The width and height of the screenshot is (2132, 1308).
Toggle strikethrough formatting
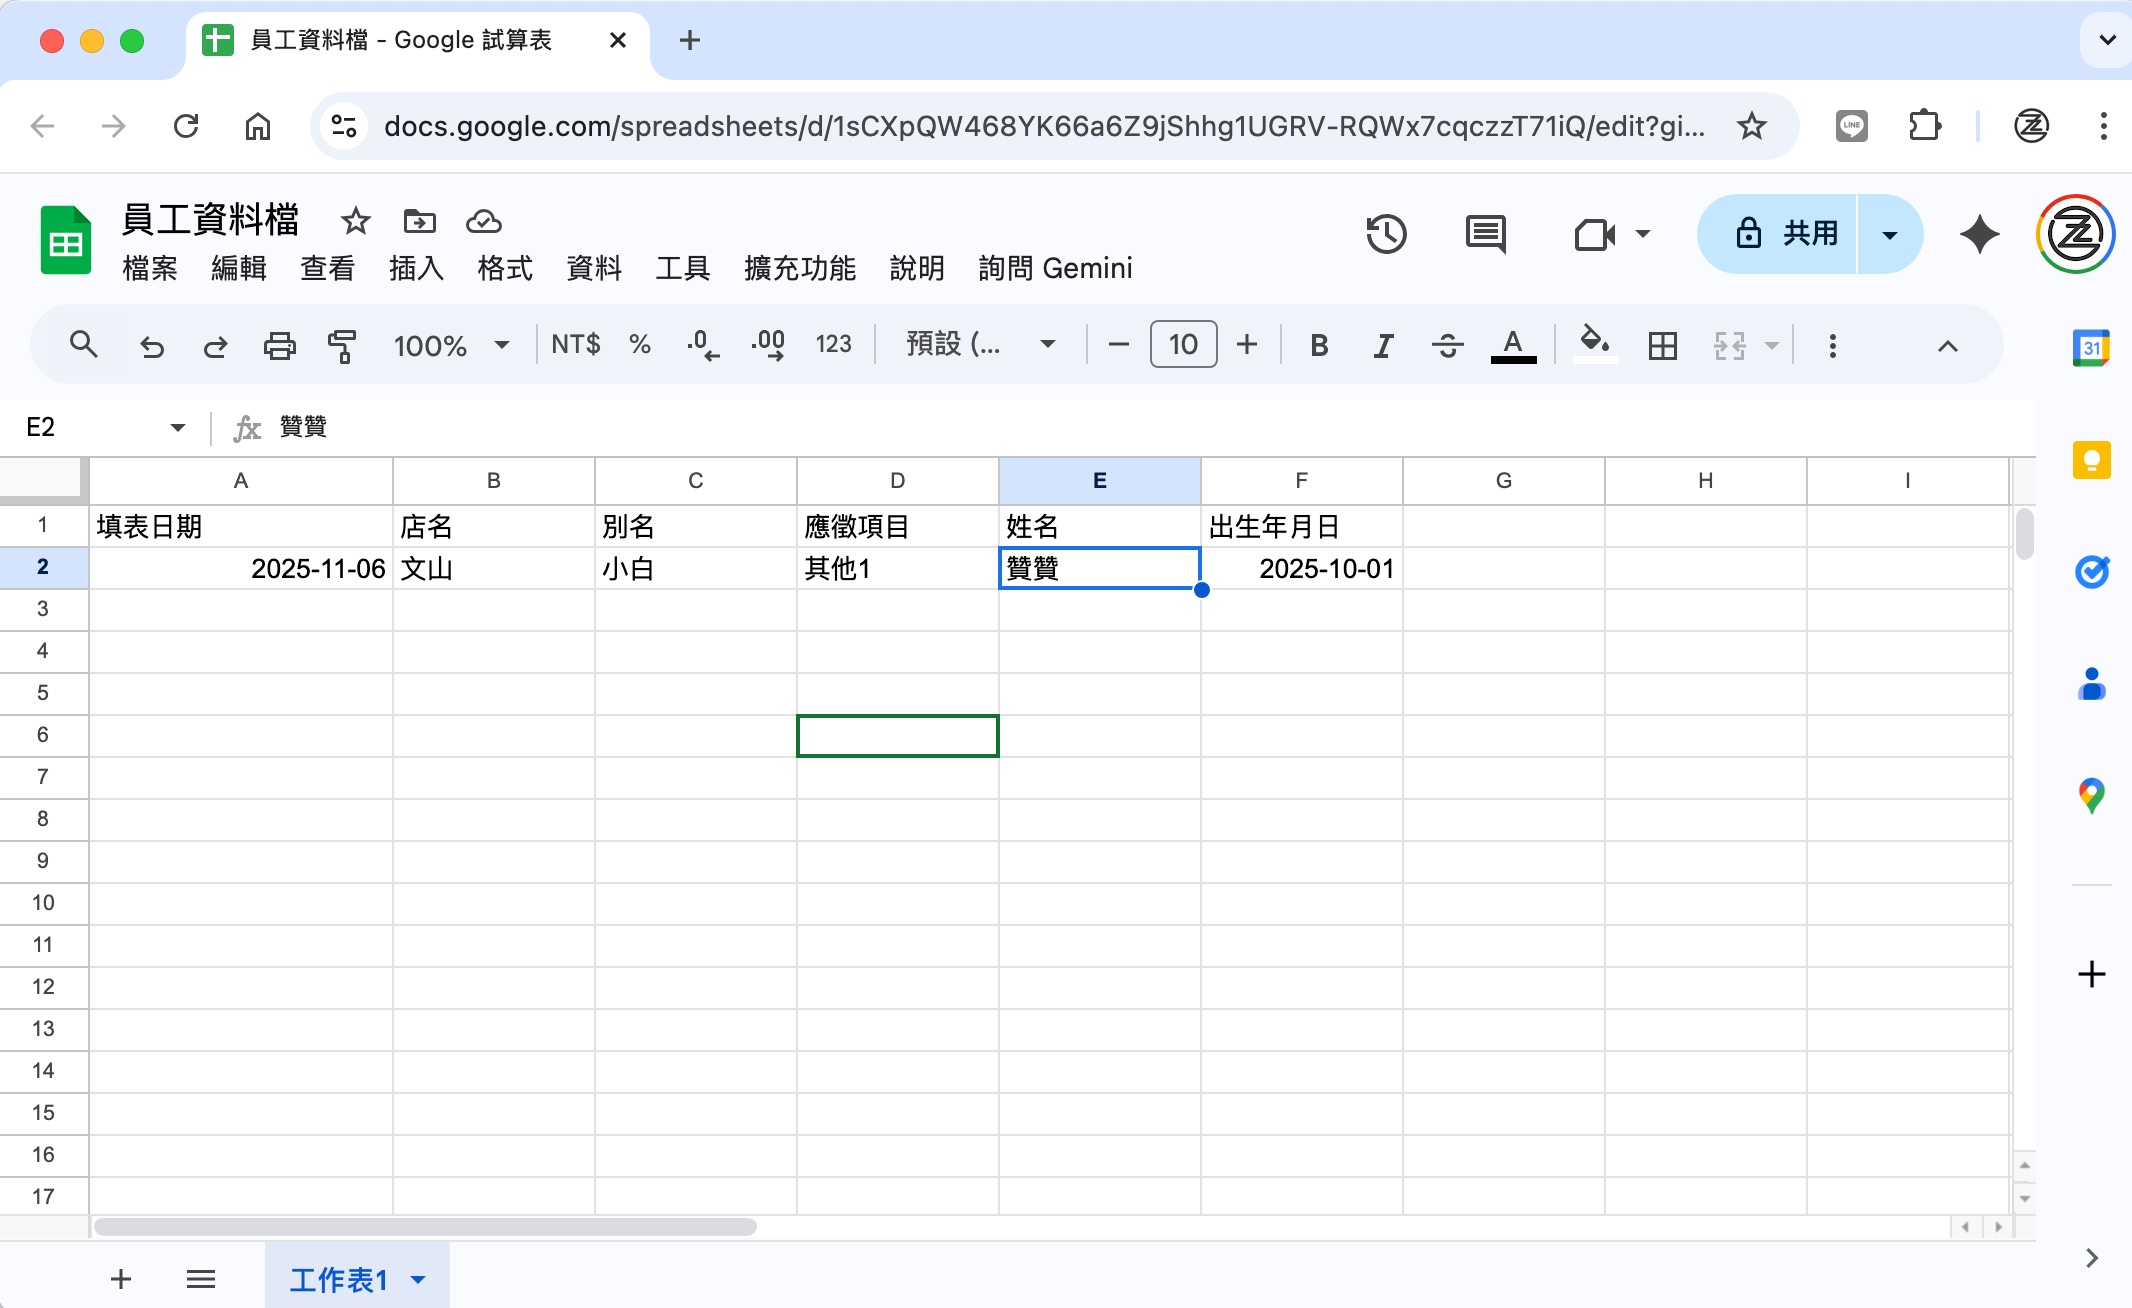[1448, 345]
